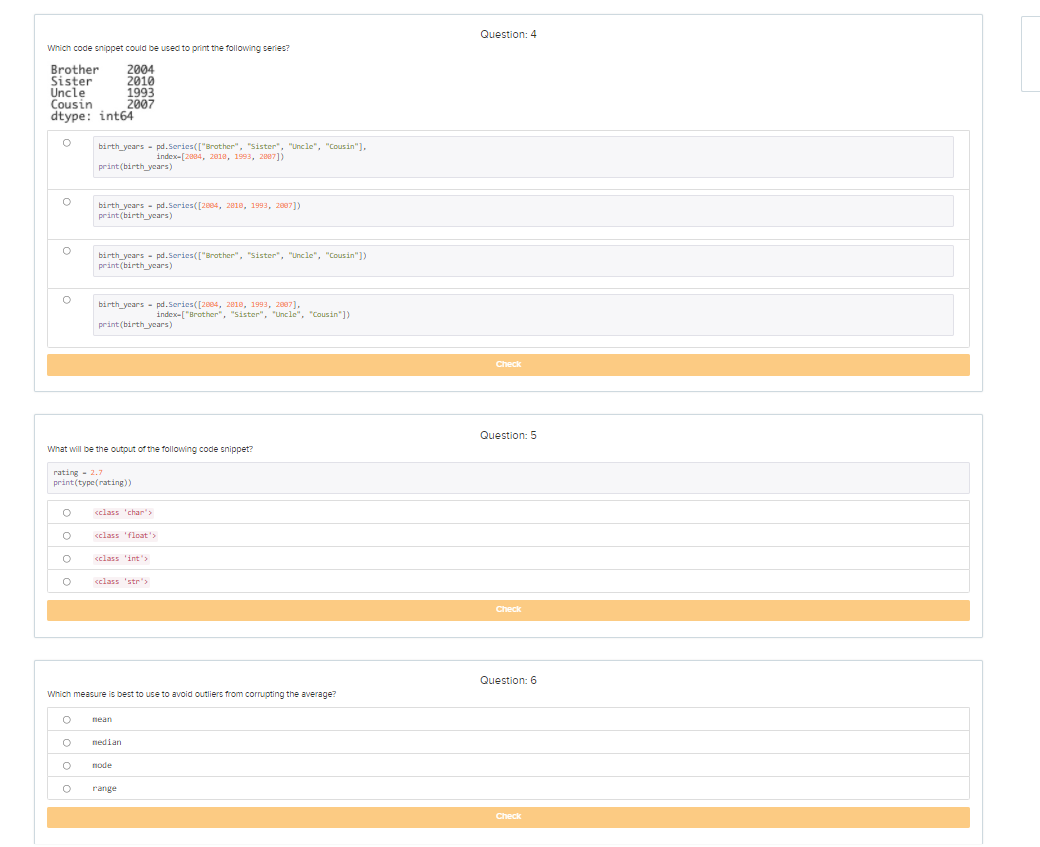Select the Series option with years as index
The width and height of the screenshot is (1040, 847).
[66, 143]
